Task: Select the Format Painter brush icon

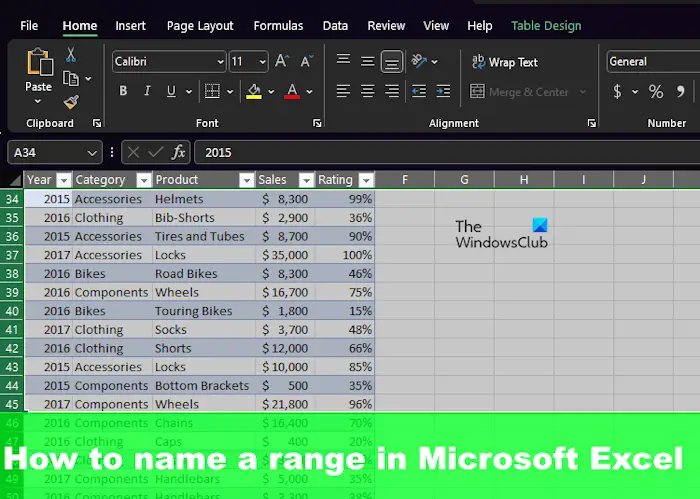Action: pyautogui.click(x=71, y=102)
